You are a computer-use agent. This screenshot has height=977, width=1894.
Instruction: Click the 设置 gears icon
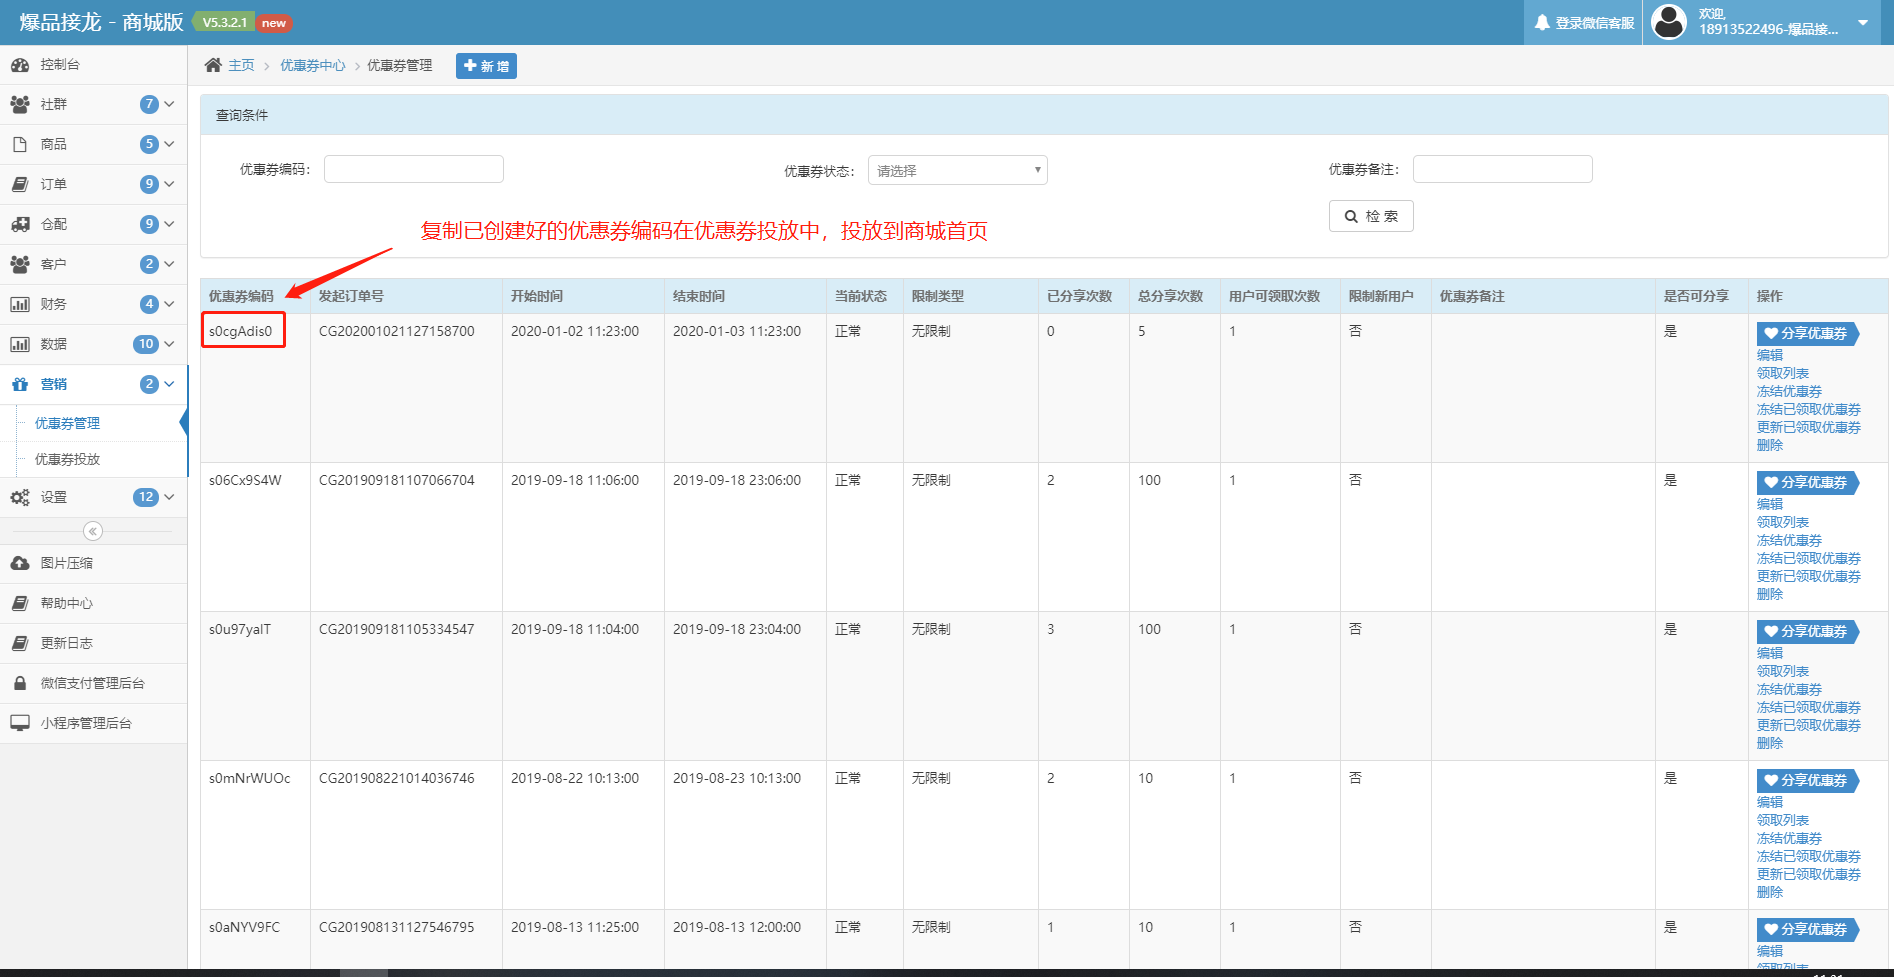click(20, 497)
